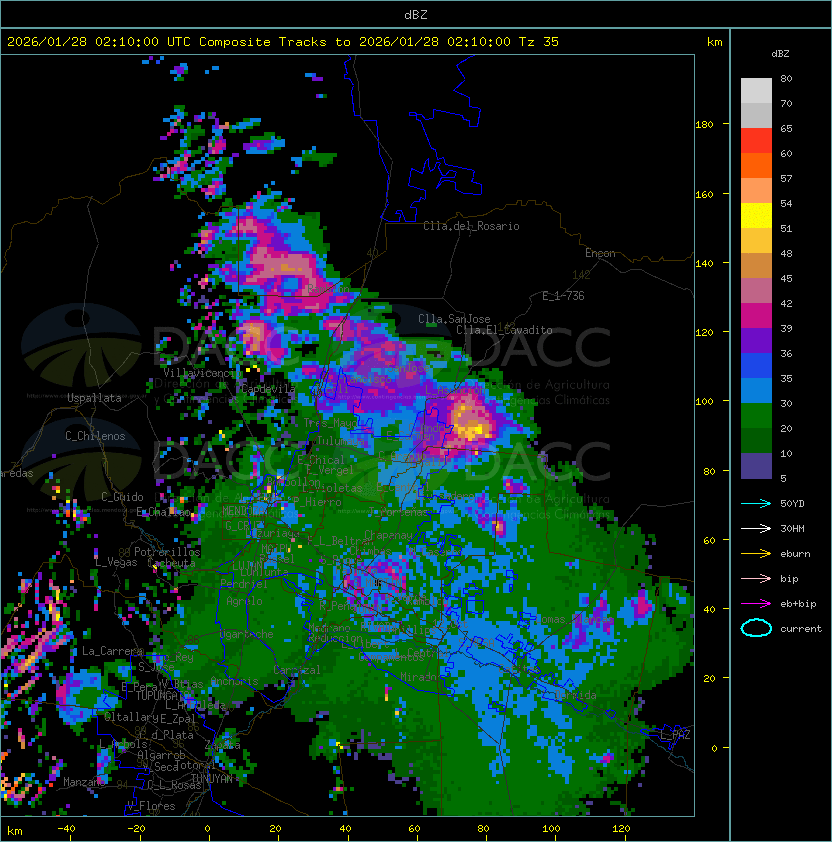Click the L_Vegas place label

click(116, 562)
